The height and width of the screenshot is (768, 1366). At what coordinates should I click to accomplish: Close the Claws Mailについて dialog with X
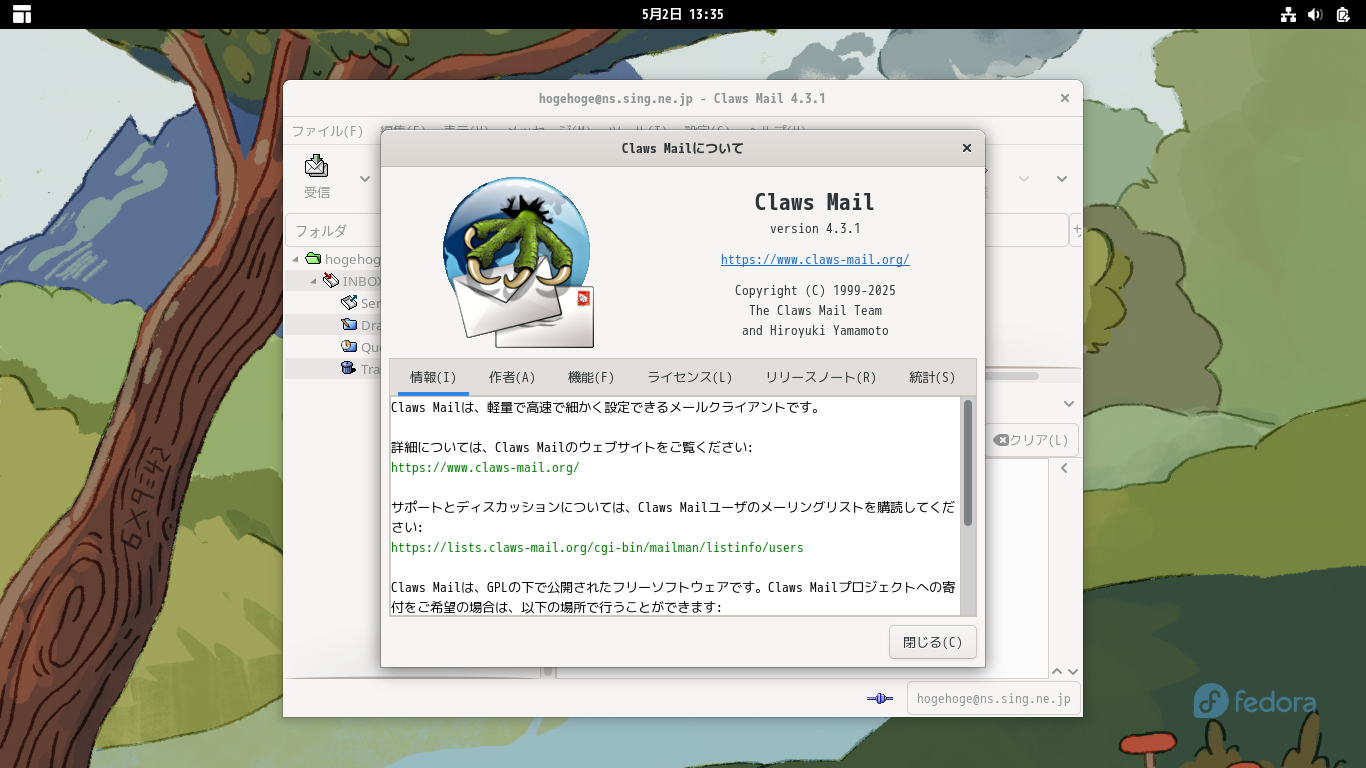(967, 148)
